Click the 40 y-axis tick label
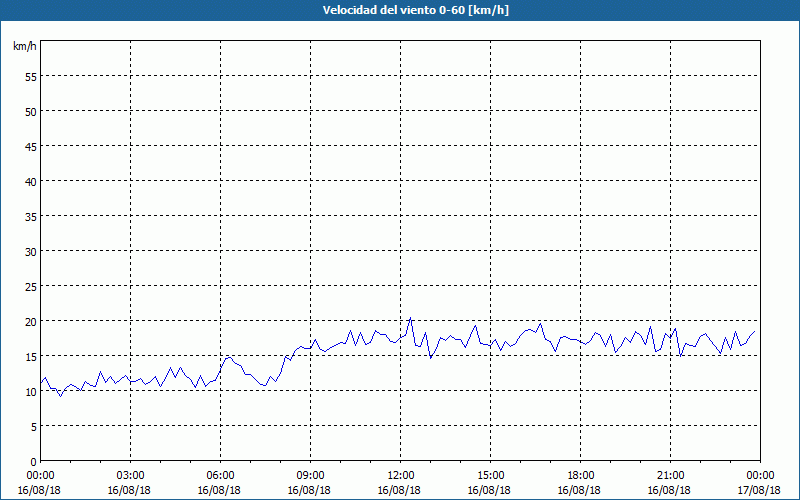 [x=31, y=181]
